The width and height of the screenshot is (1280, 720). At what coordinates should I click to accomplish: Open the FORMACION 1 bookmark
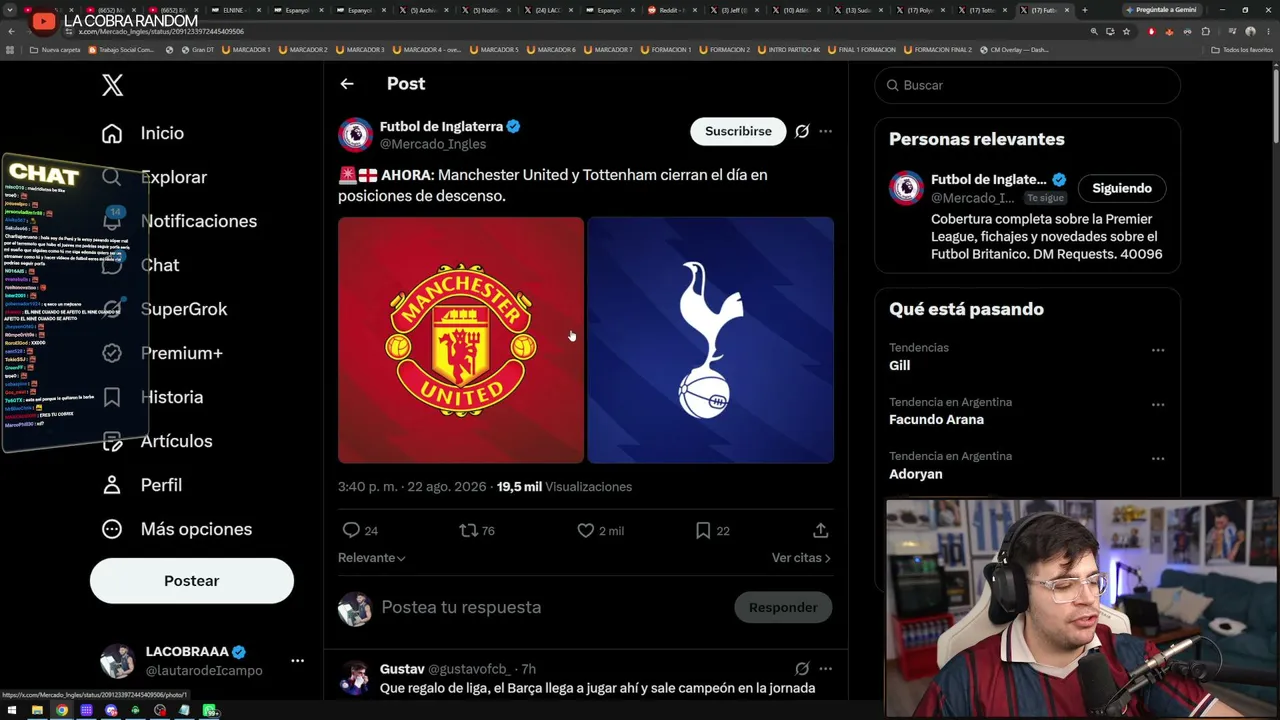point(665,49)
